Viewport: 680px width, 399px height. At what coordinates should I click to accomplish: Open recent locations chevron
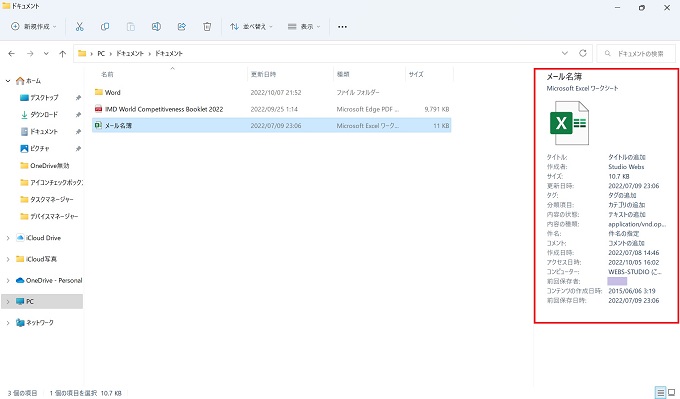click(x=46, y=53)
